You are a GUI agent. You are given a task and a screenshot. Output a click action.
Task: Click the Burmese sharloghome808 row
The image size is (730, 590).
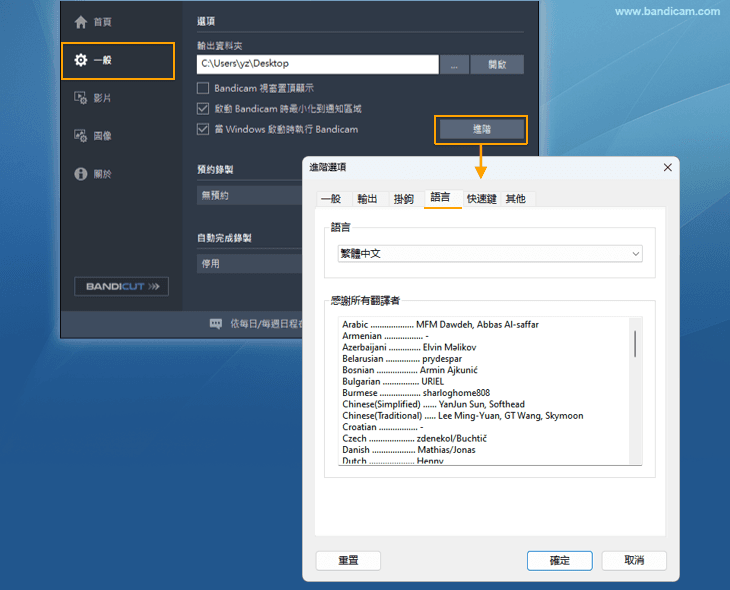tap(416, 393)
